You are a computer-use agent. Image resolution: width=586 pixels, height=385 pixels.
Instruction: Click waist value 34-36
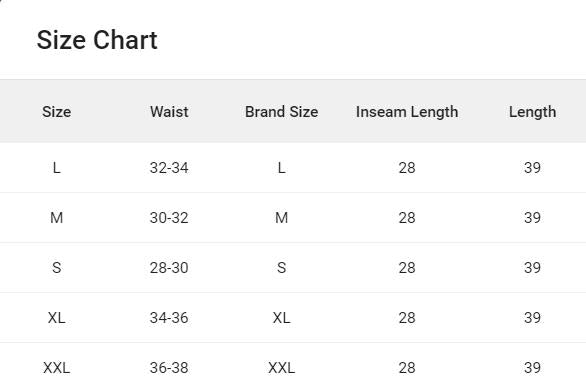coord(169,318)
